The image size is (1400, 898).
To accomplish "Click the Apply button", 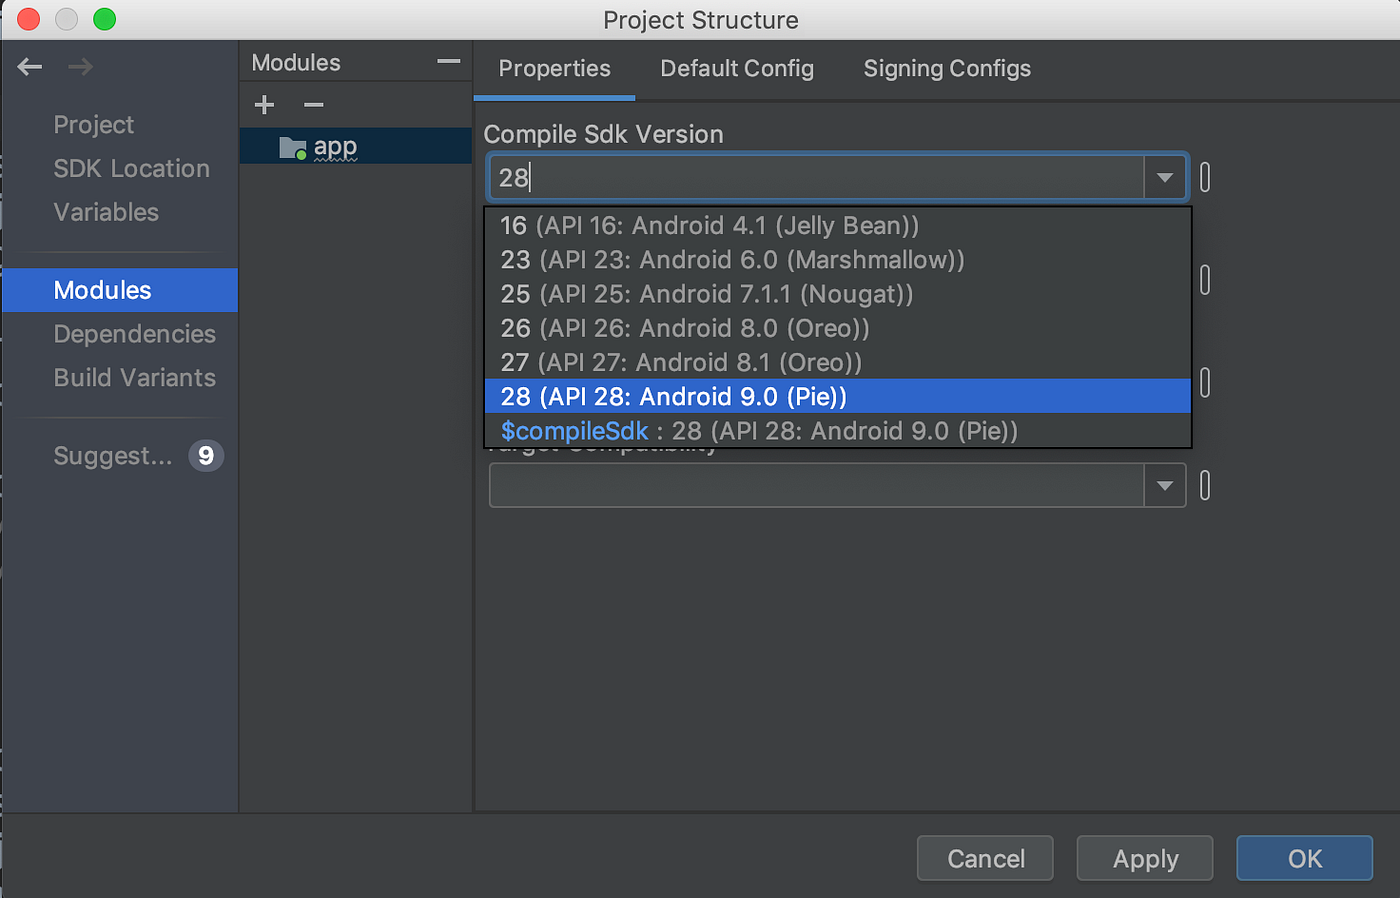I will 1144,858.
